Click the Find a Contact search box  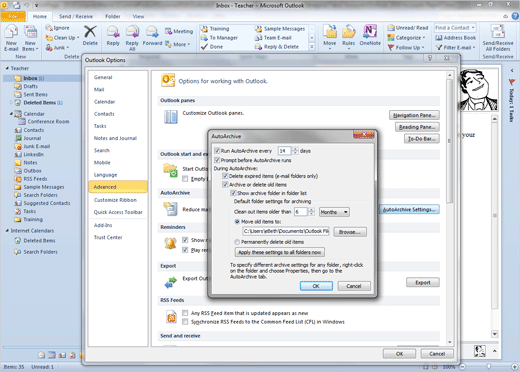tap(455, 28)
